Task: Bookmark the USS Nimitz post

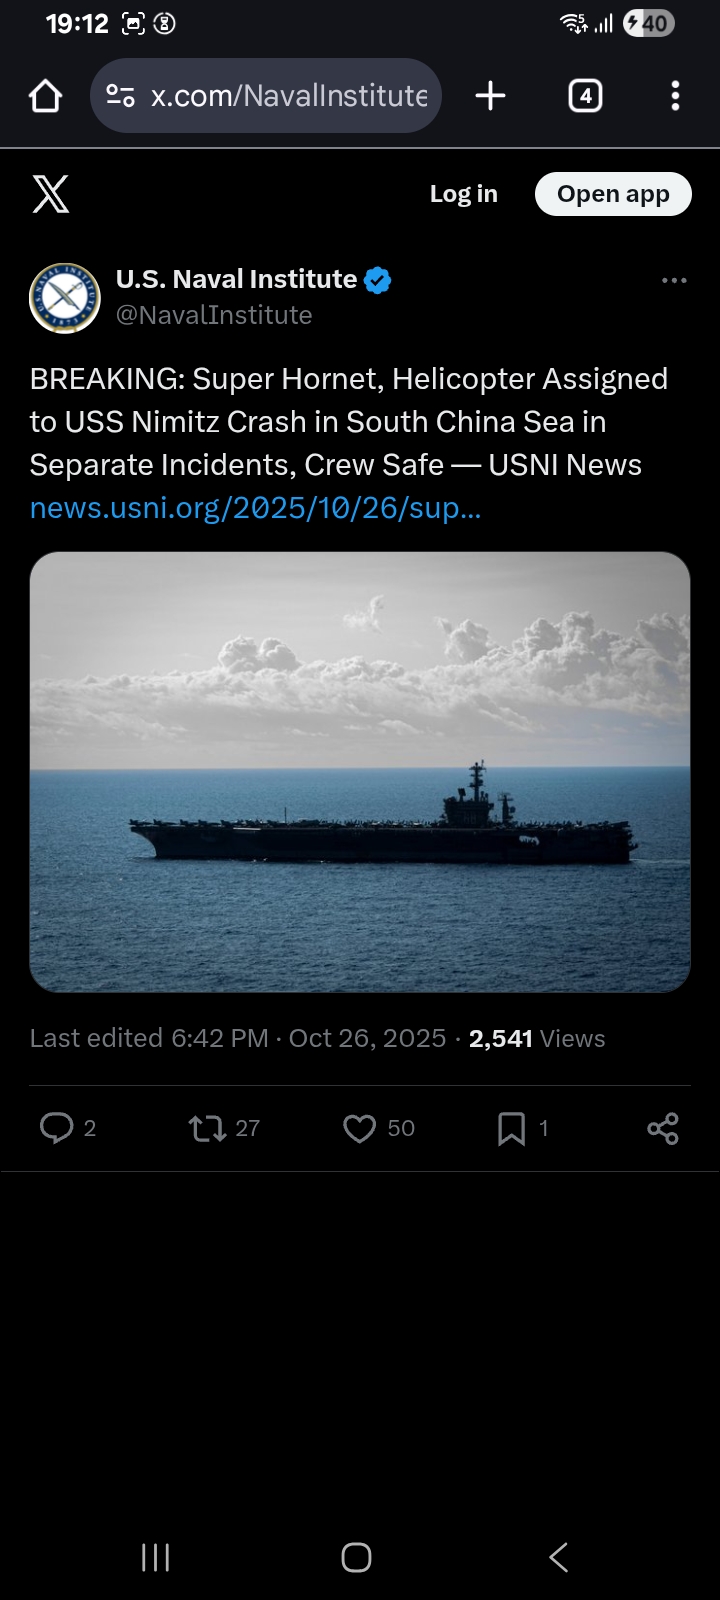Action: (x=511, y=1128)
